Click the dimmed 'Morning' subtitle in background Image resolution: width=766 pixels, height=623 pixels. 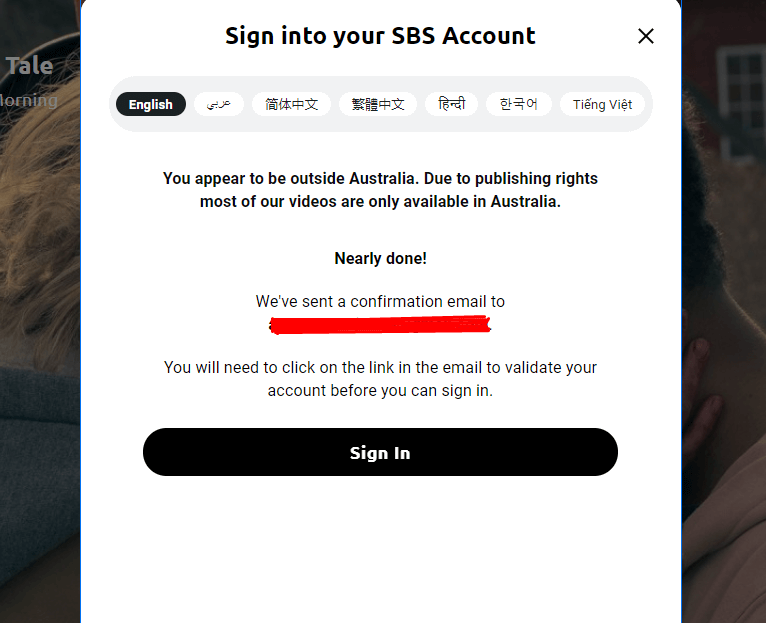click(28, 101)
